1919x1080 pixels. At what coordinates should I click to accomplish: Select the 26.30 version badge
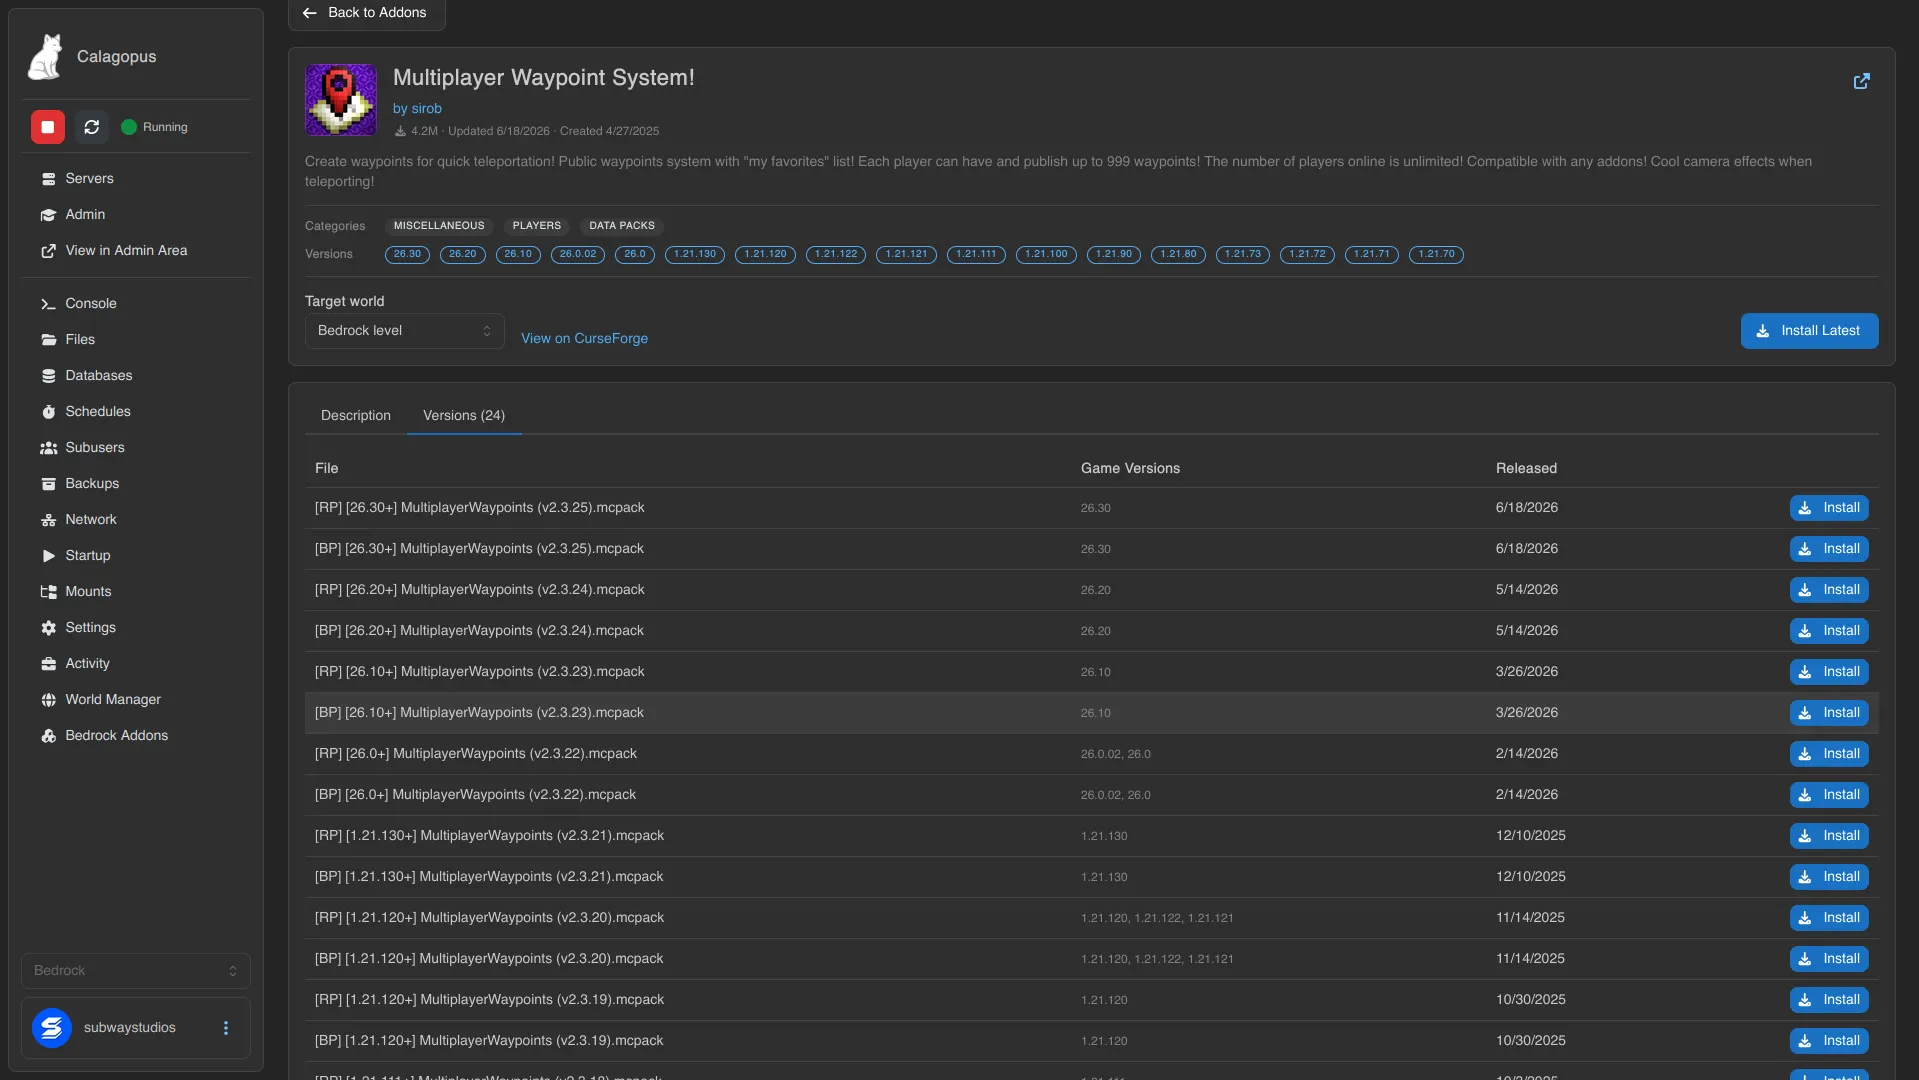pos(407,255)
